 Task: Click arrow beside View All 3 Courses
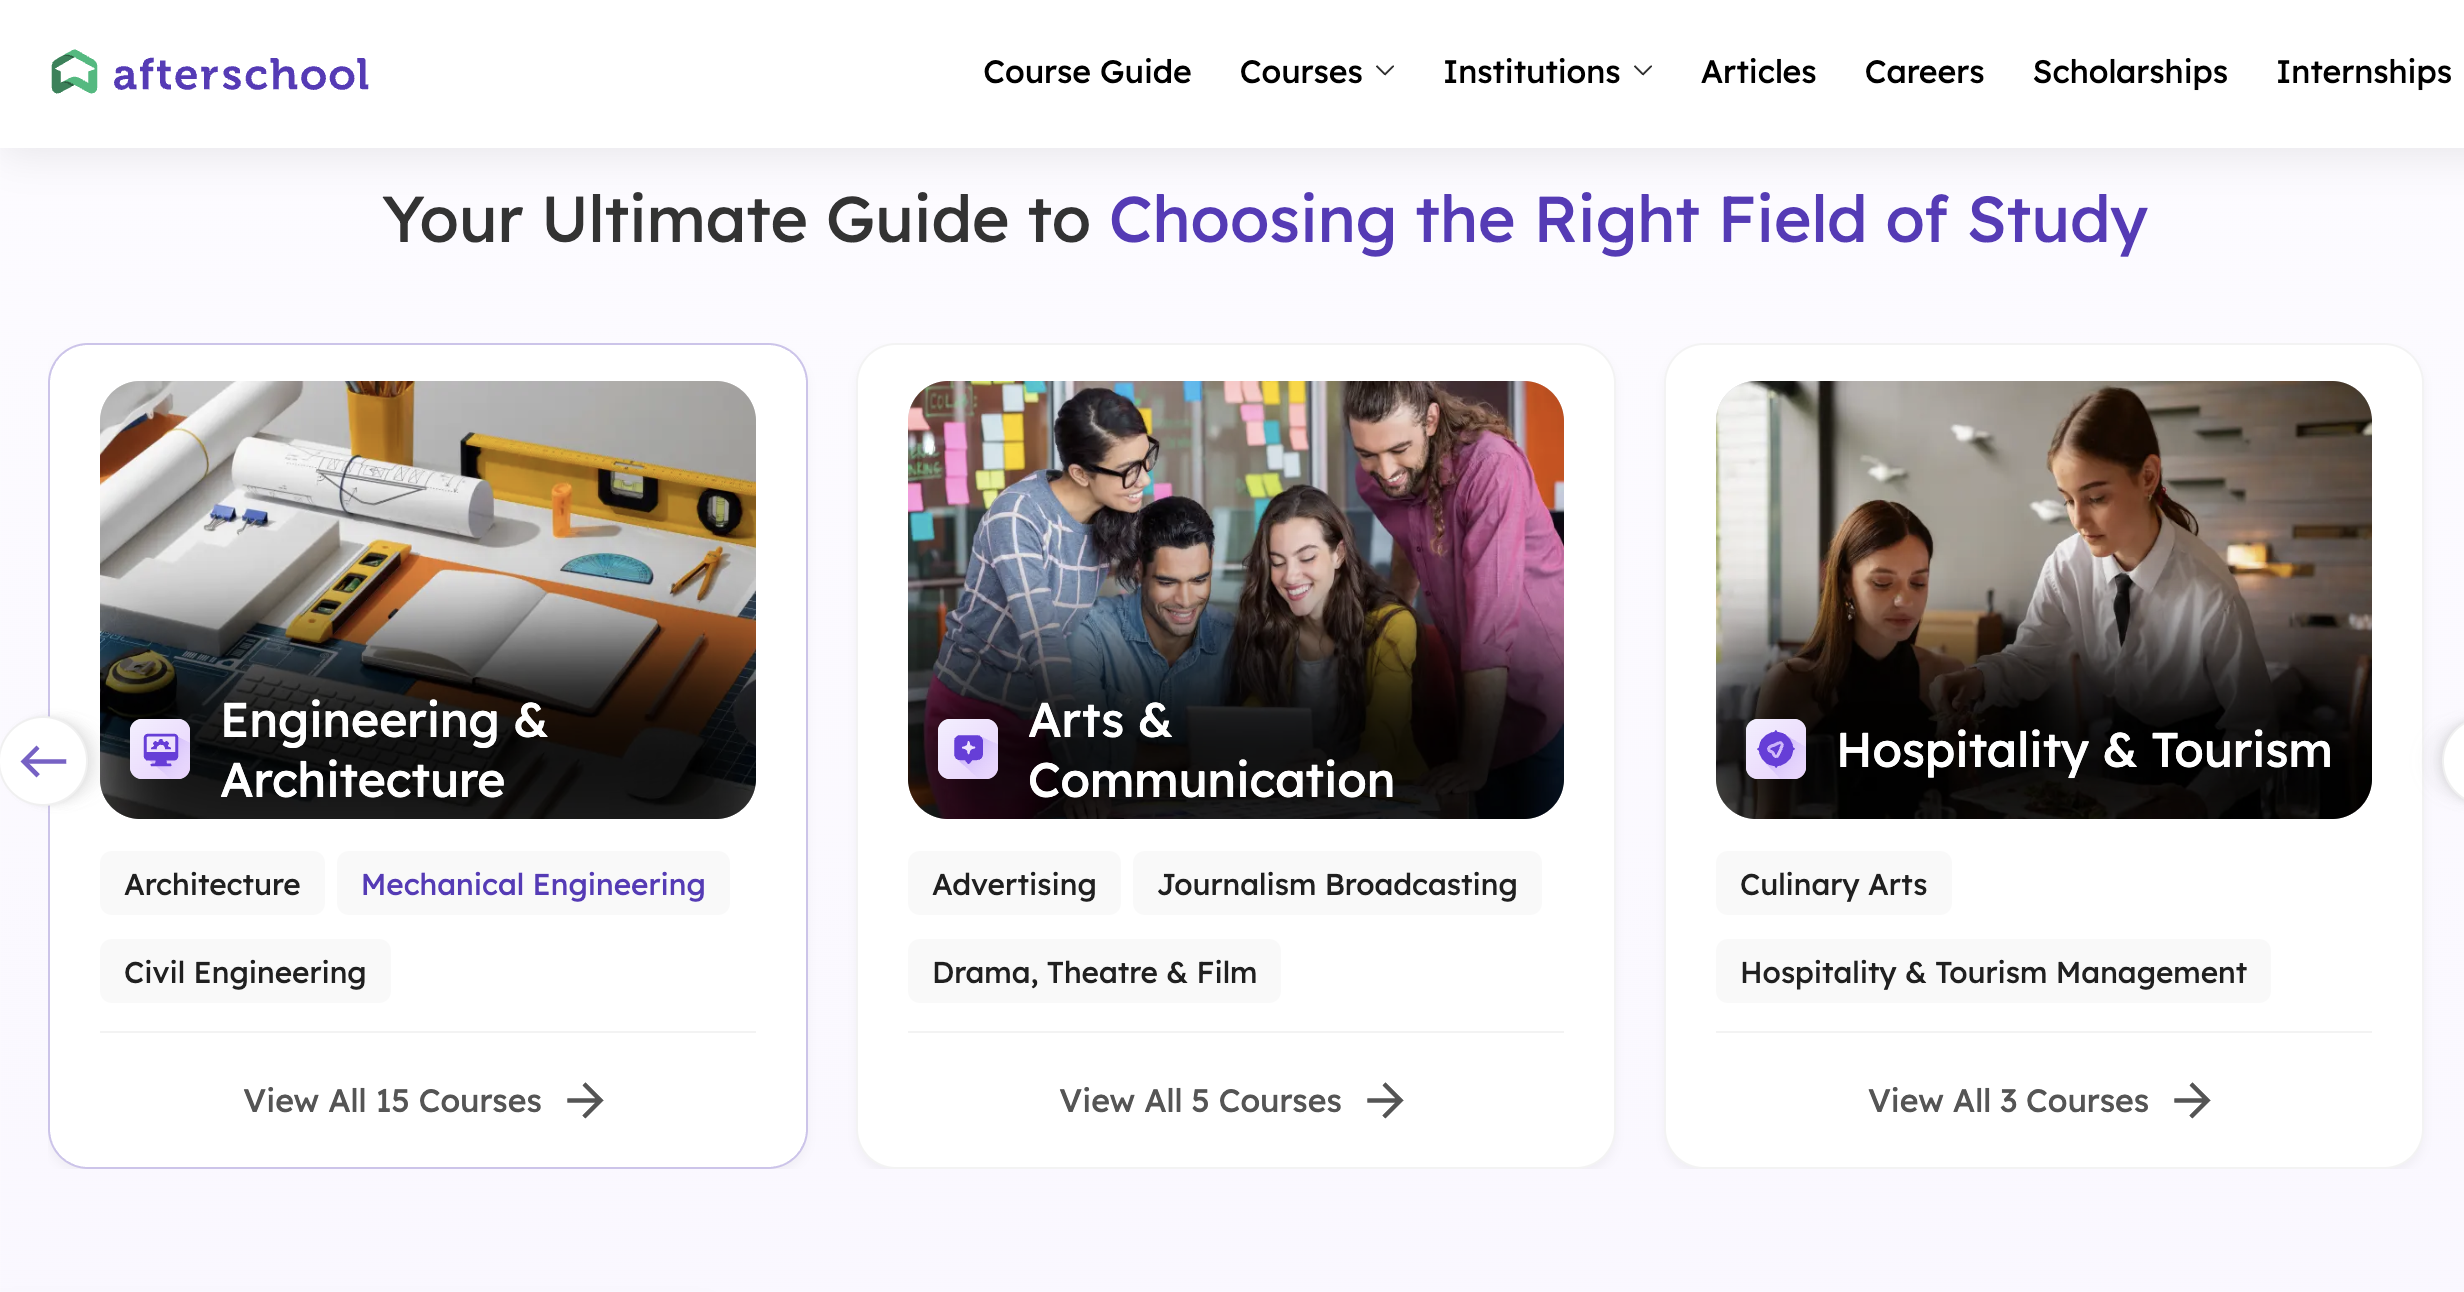(2193, 1101)
